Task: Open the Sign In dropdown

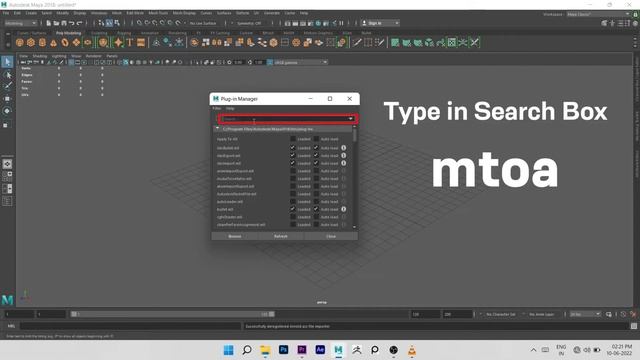Action: pyautogui.click(x=380, y=23)
